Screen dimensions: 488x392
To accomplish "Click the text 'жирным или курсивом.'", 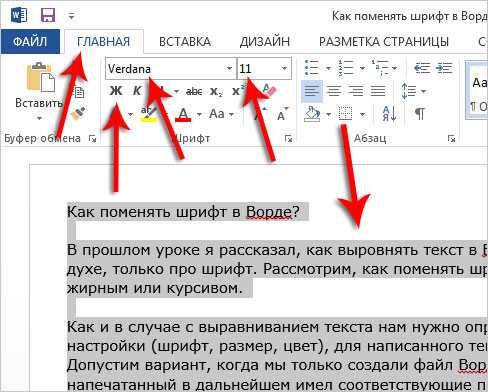I will 155,288.
